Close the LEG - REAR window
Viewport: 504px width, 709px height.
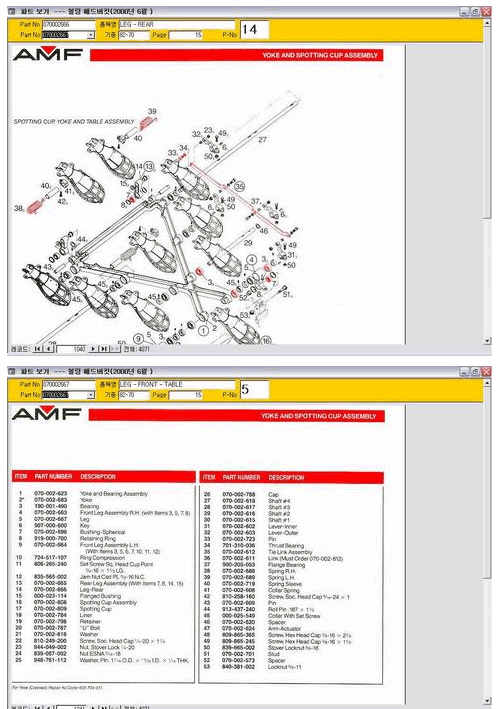point(486,11)
